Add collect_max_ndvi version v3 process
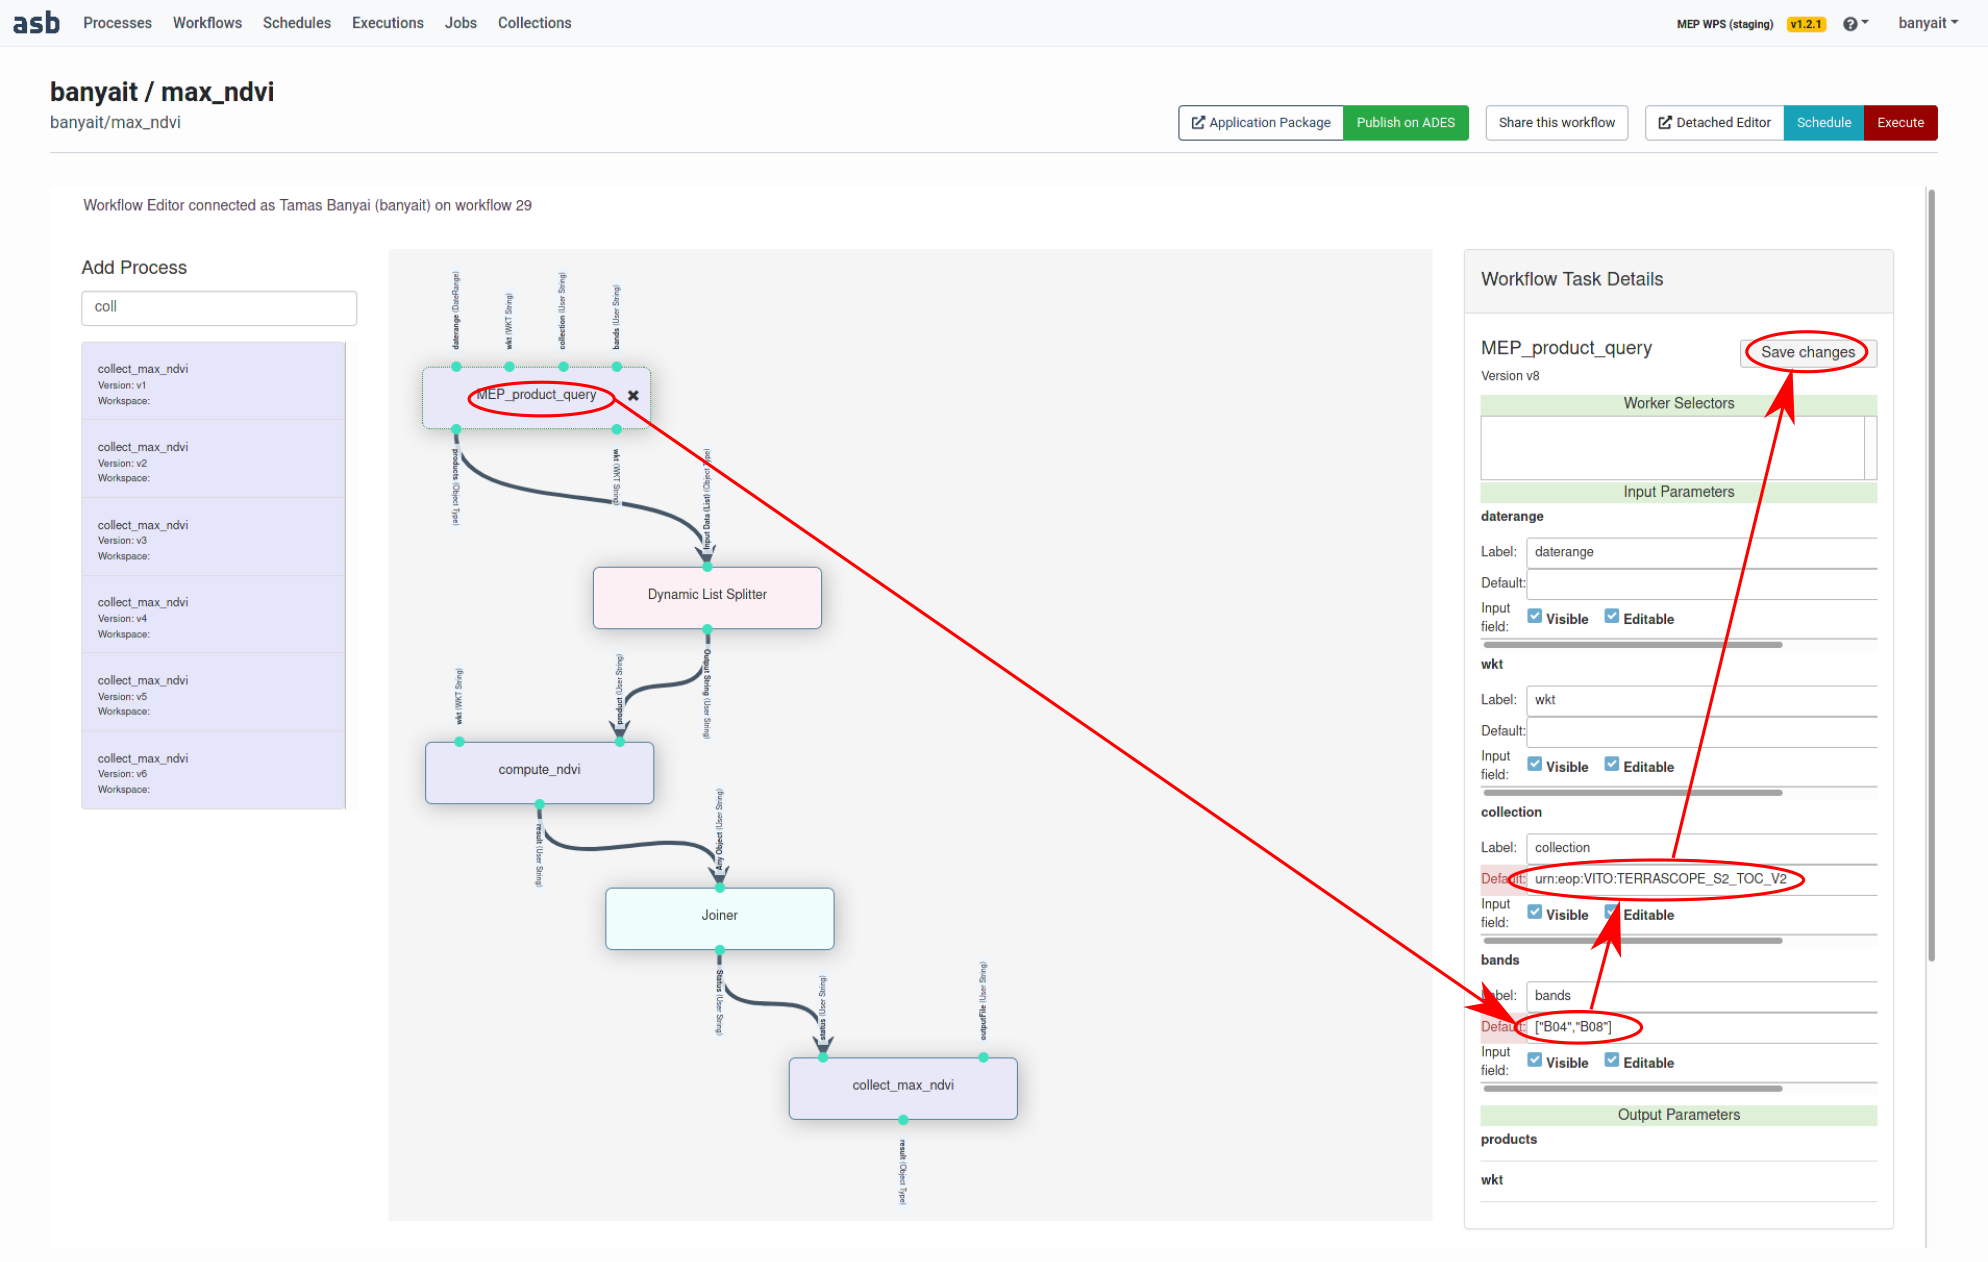Screen dimensions: 1988x1262 (x=213, y=538)
